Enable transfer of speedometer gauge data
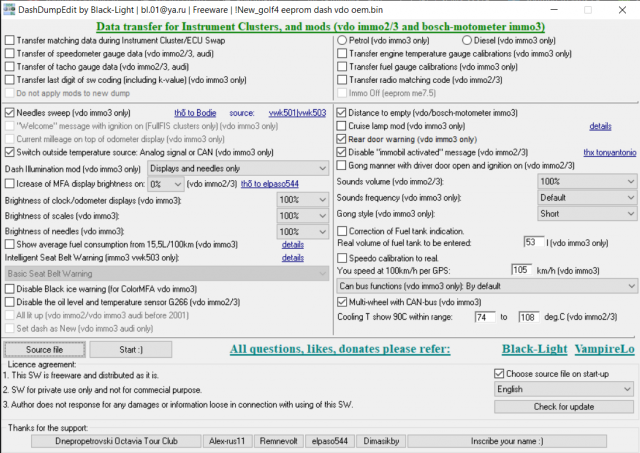This screenshot has height=453, width=640. [x=11, y=54]
